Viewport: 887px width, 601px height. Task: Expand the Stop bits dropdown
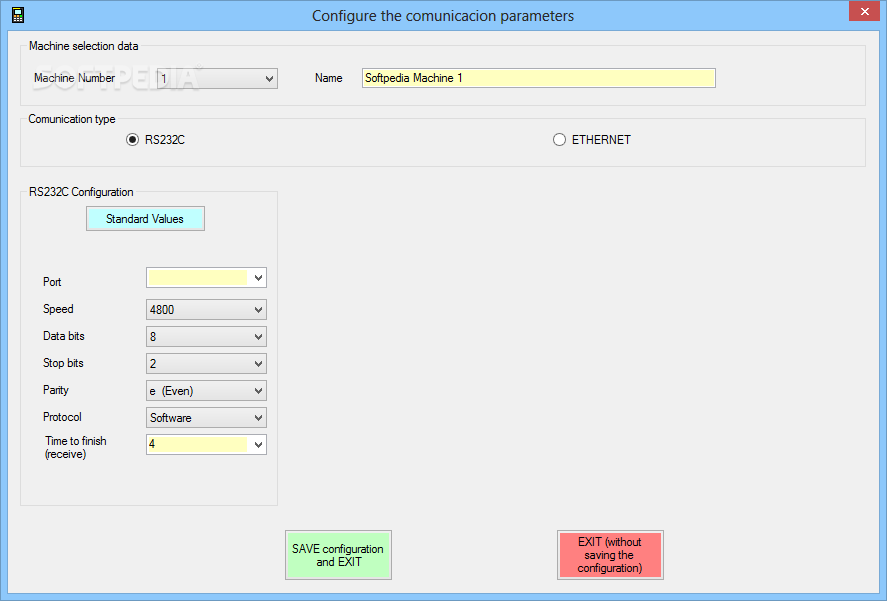pyautogui.click(x=206, y=364)
